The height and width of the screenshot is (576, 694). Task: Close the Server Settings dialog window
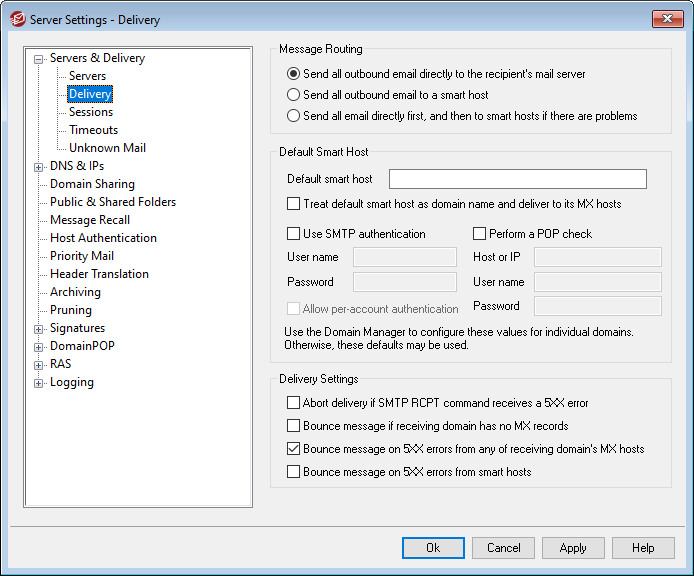tap(666, 19)
